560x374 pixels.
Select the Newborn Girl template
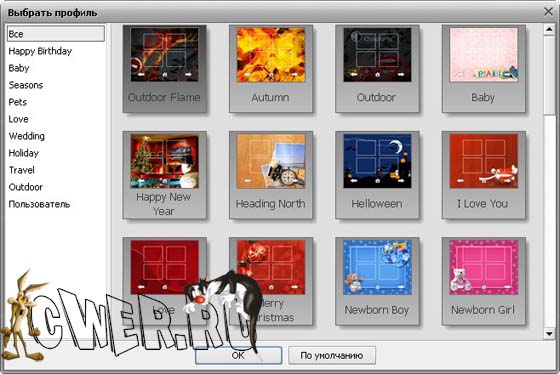[484, 281]
